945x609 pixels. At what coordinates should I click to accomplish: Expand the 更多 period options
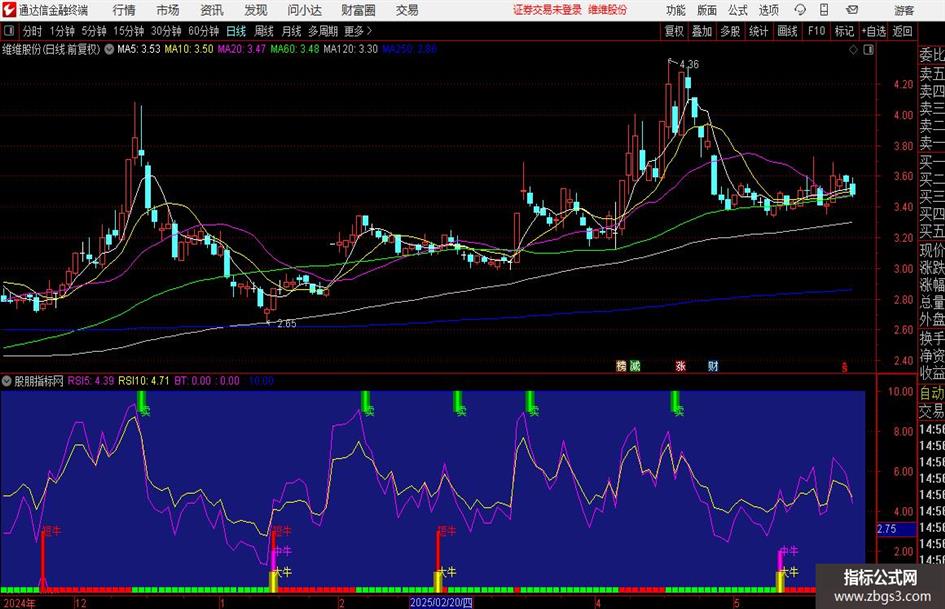pos(358,31)
